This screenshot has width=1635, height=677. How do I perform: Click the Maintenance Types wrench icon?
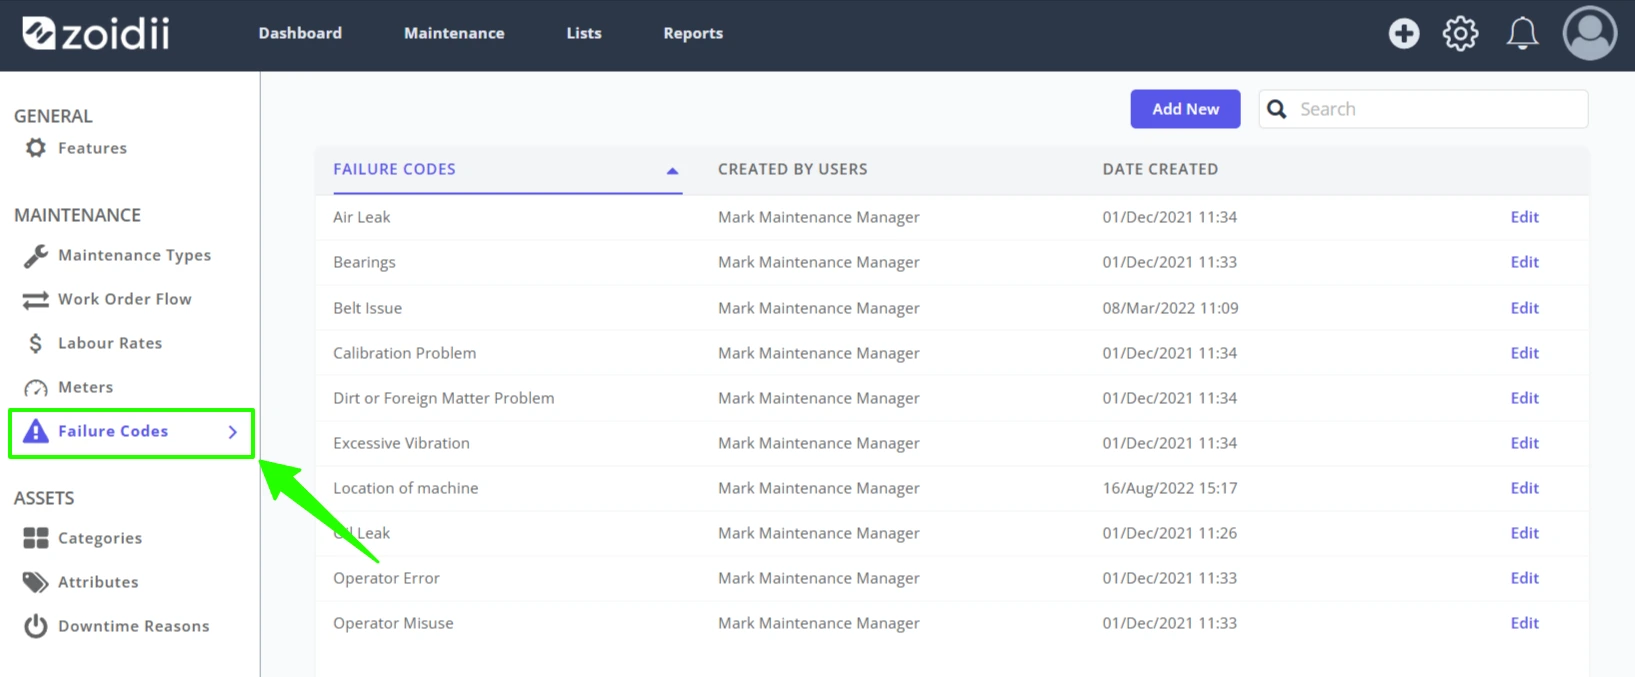tap(36, 256)
